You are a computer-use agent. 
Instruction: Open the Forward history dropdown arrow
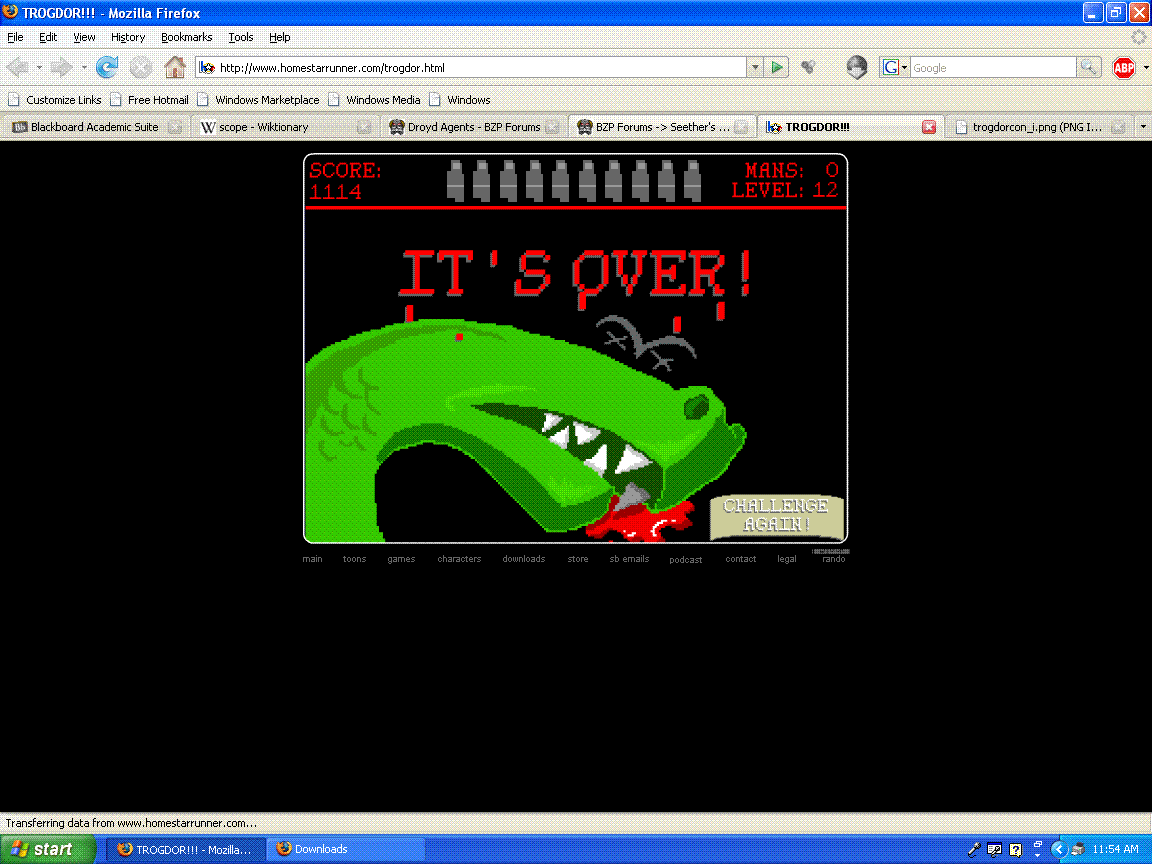click(x=84, y=68)
